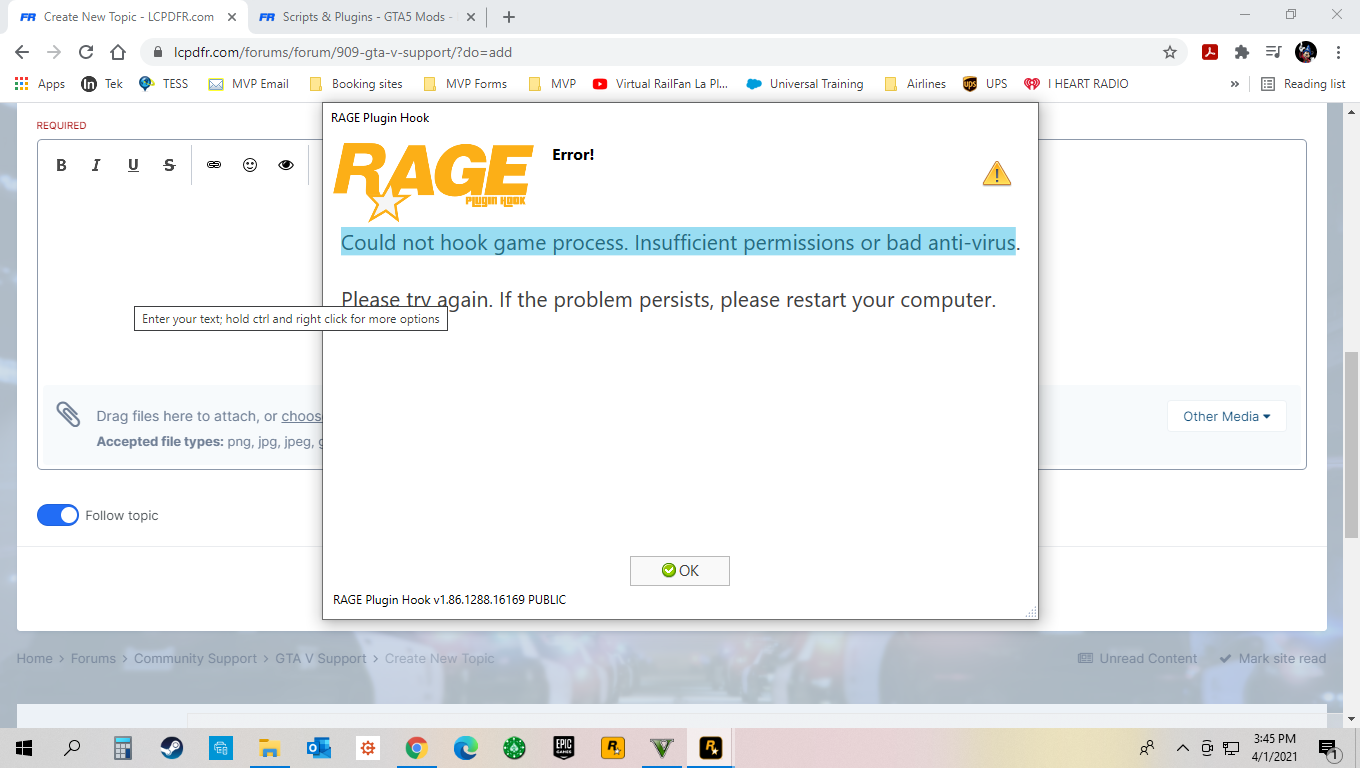Image resolution: width=1360 pixels, height=768 pixels.
Task: Toggle bold formatting in the editor
Action: (x=61, y=165)
